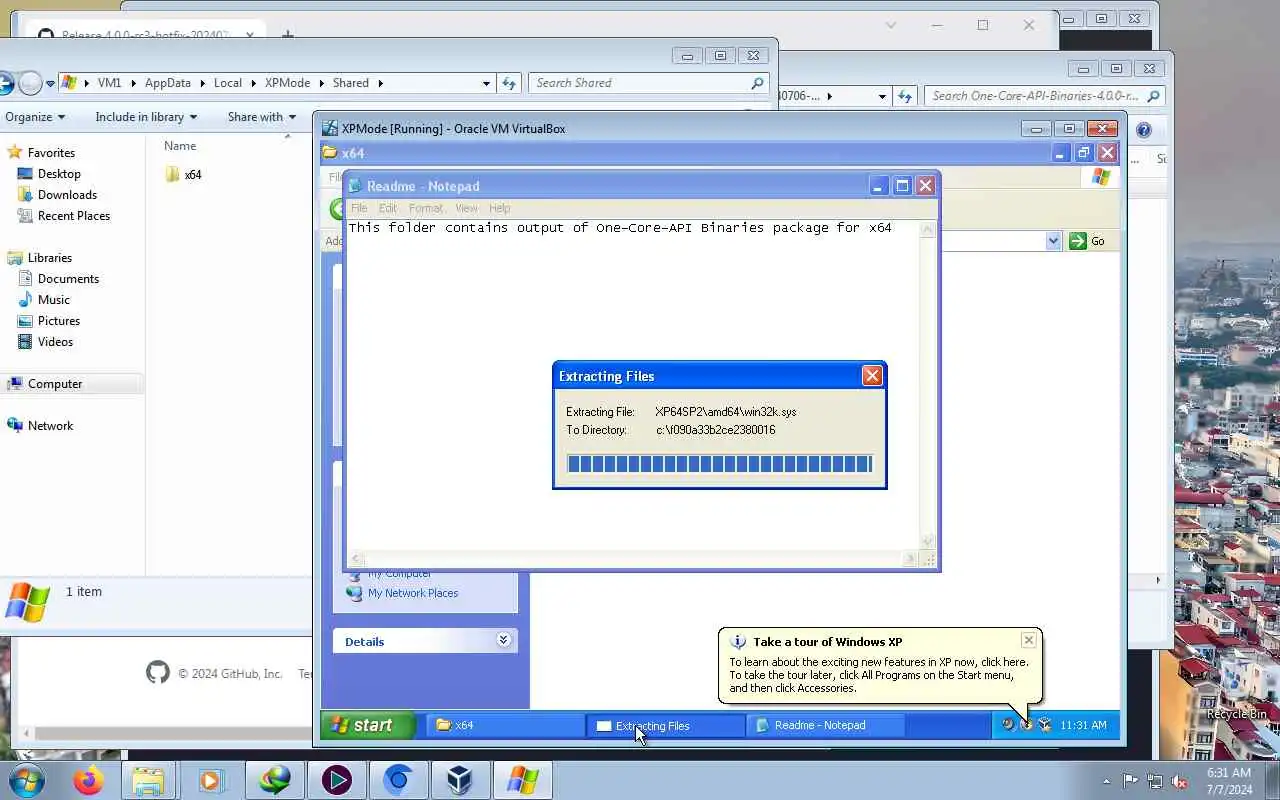The height and width of the screenshot is (800, 1280).
Task: Open the XP address bar dropdown
Action: 1053,240
